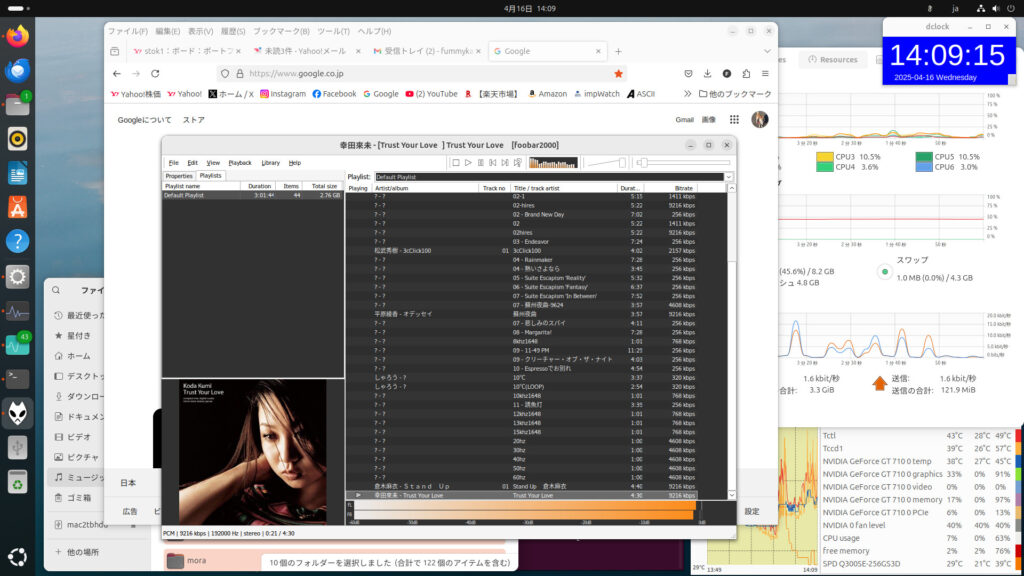
Task: Open the Gmail link on Google page
Action: coord(684,119)
